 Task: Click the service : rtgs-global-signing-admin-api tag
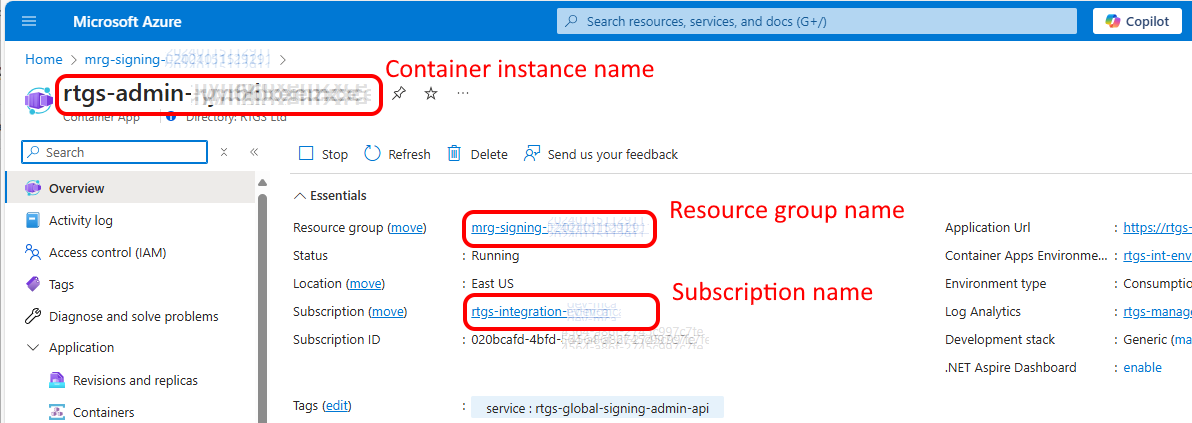(x=597, y=409)
